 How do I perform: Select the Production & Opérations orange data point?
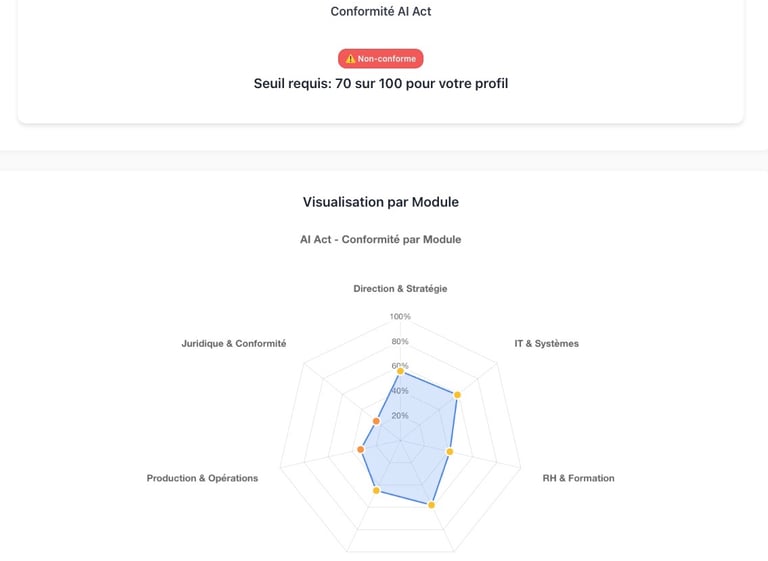(x=361, y=450)
